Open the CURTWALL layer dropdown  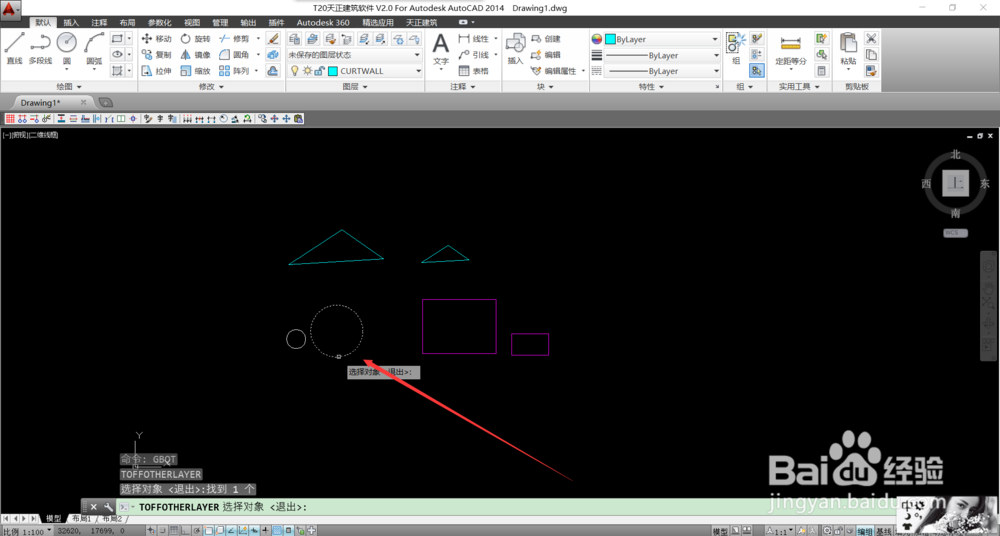click(x=354, y=71)
